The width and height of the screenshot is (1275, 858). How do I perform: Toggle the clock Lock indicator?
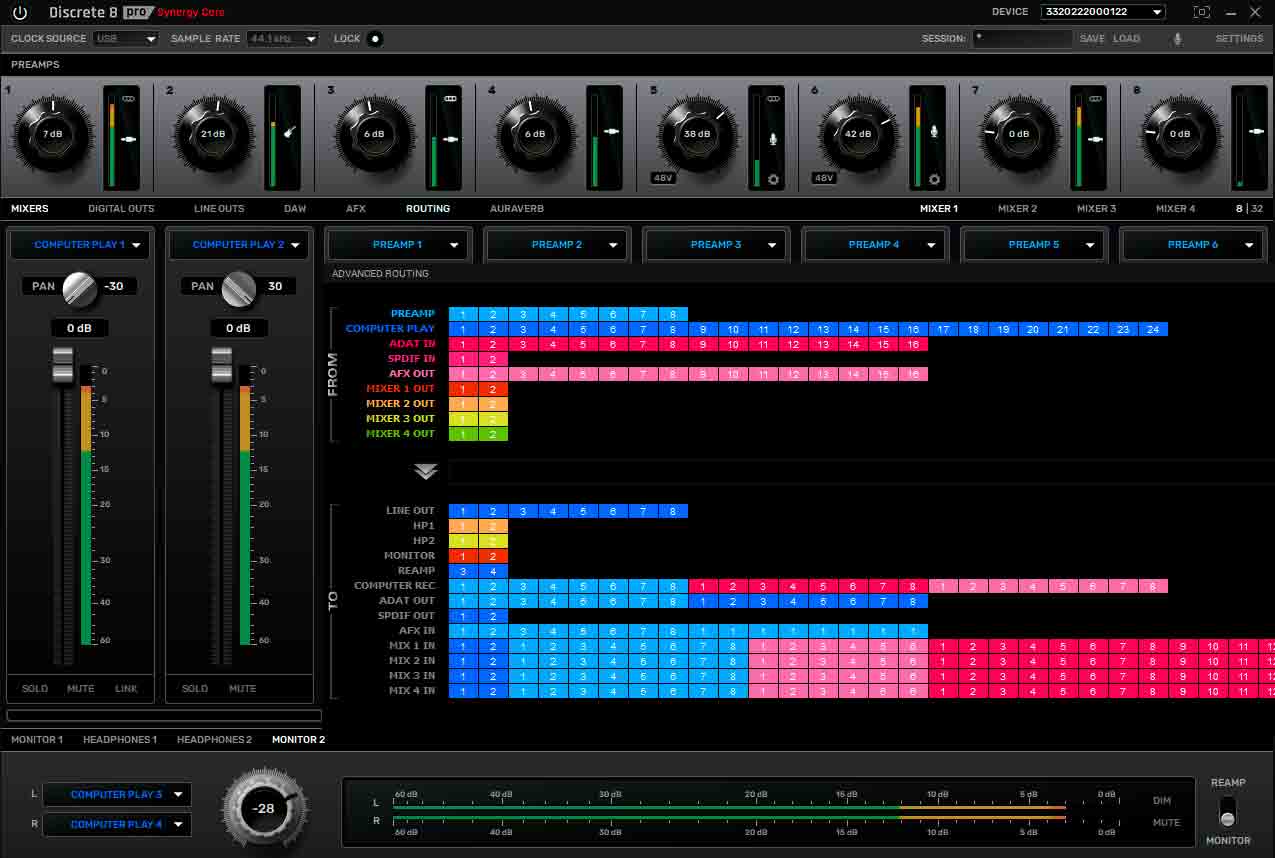pyautogui.click(x=374, y=39)
